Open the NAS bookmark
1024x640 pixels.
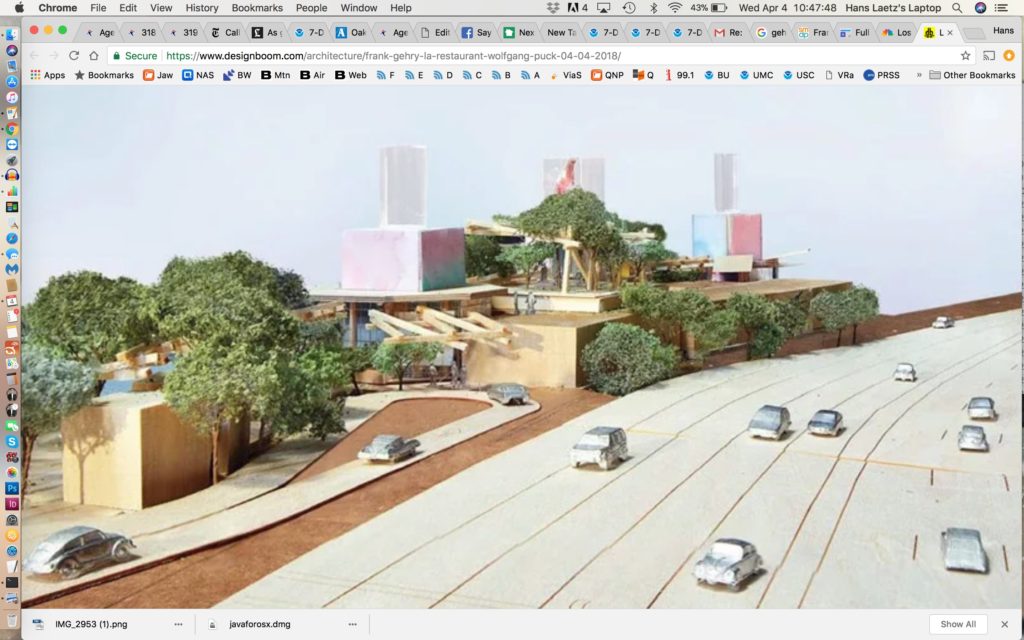point(198,75)
